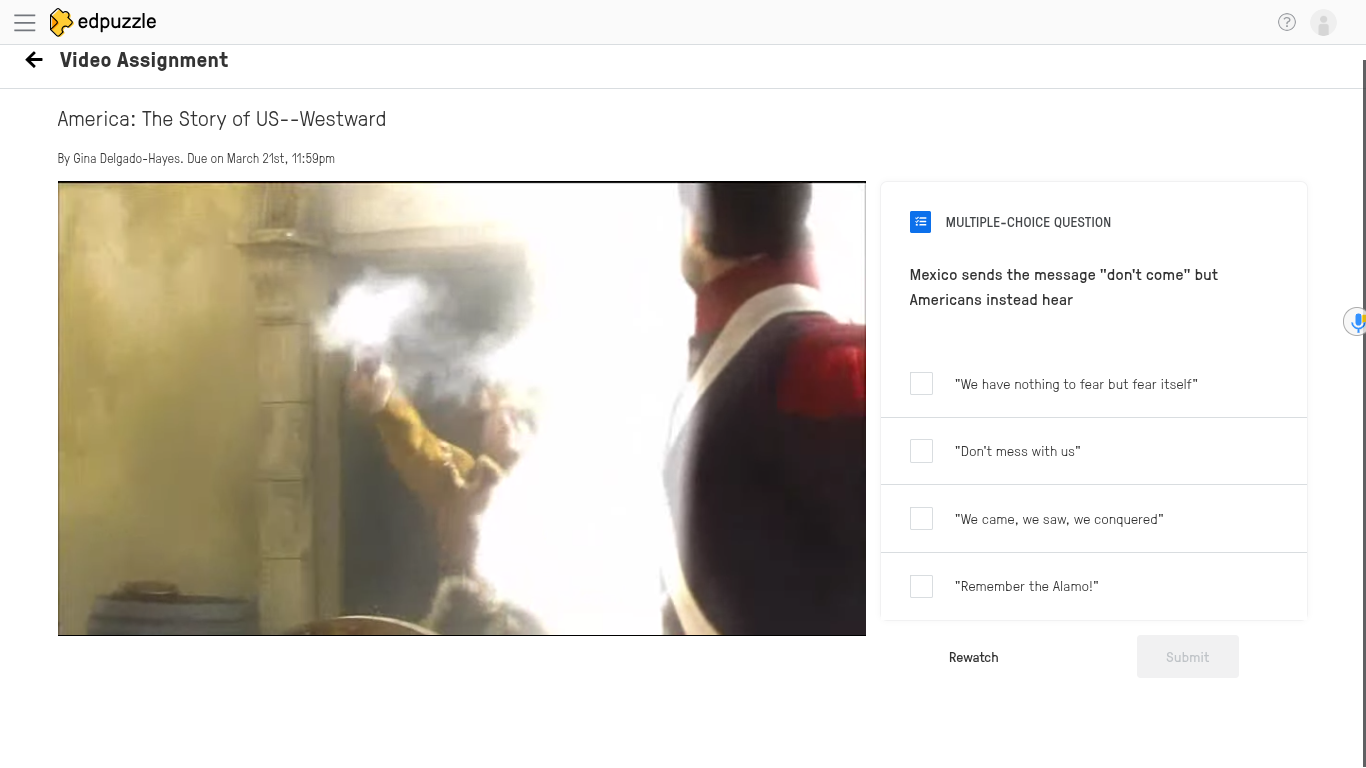Check "We have nothing to fear" option
1366x768 pixels.
tap(921, 384)
